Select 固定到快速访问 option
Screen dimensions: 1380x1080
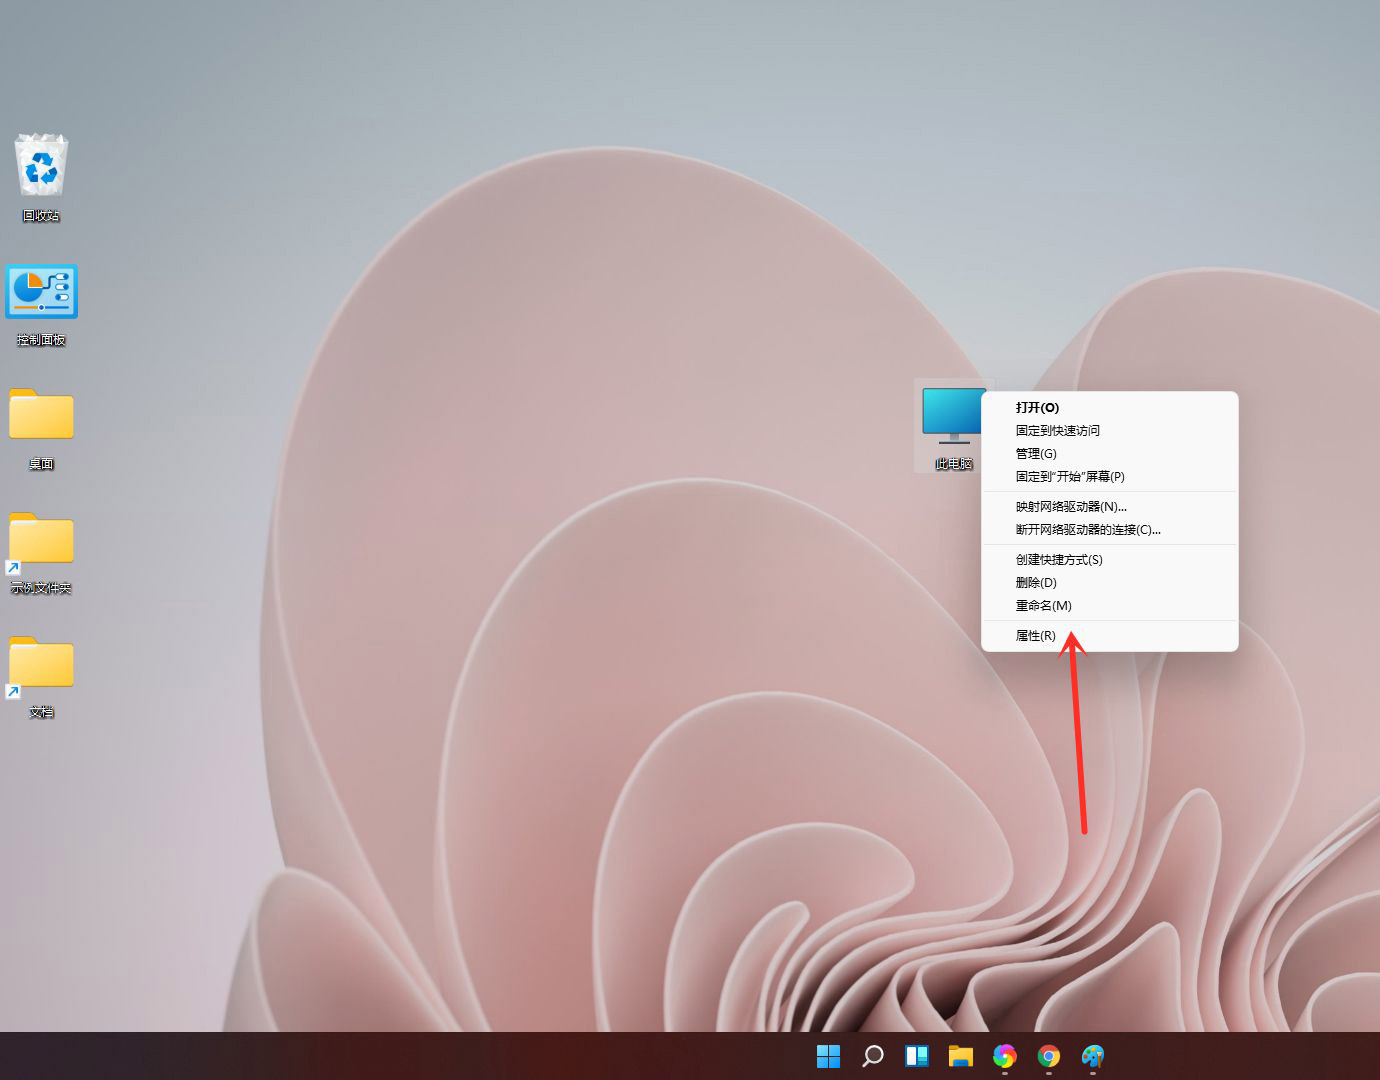click(1055, 430)
